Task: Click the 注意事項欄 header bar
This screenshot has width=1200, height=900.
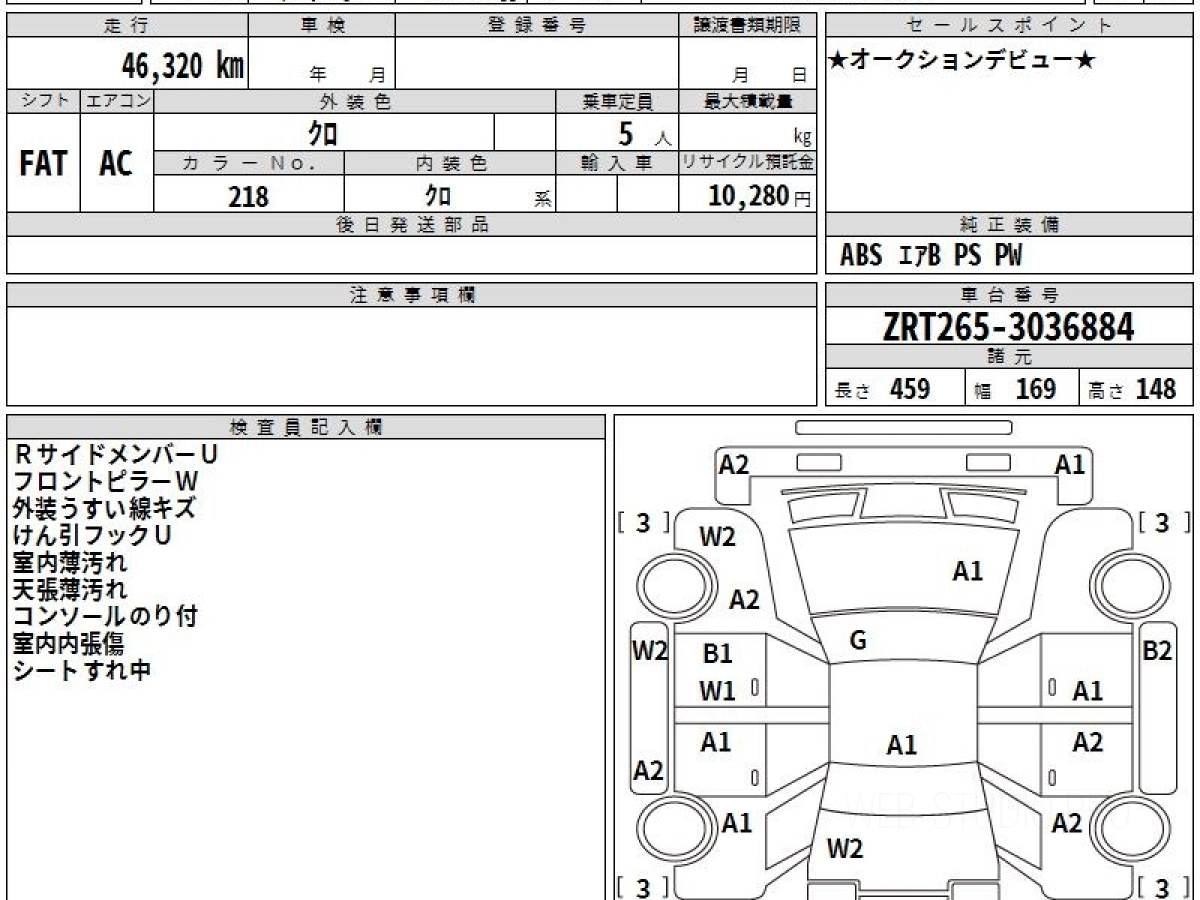Action: tap(411, 295)
